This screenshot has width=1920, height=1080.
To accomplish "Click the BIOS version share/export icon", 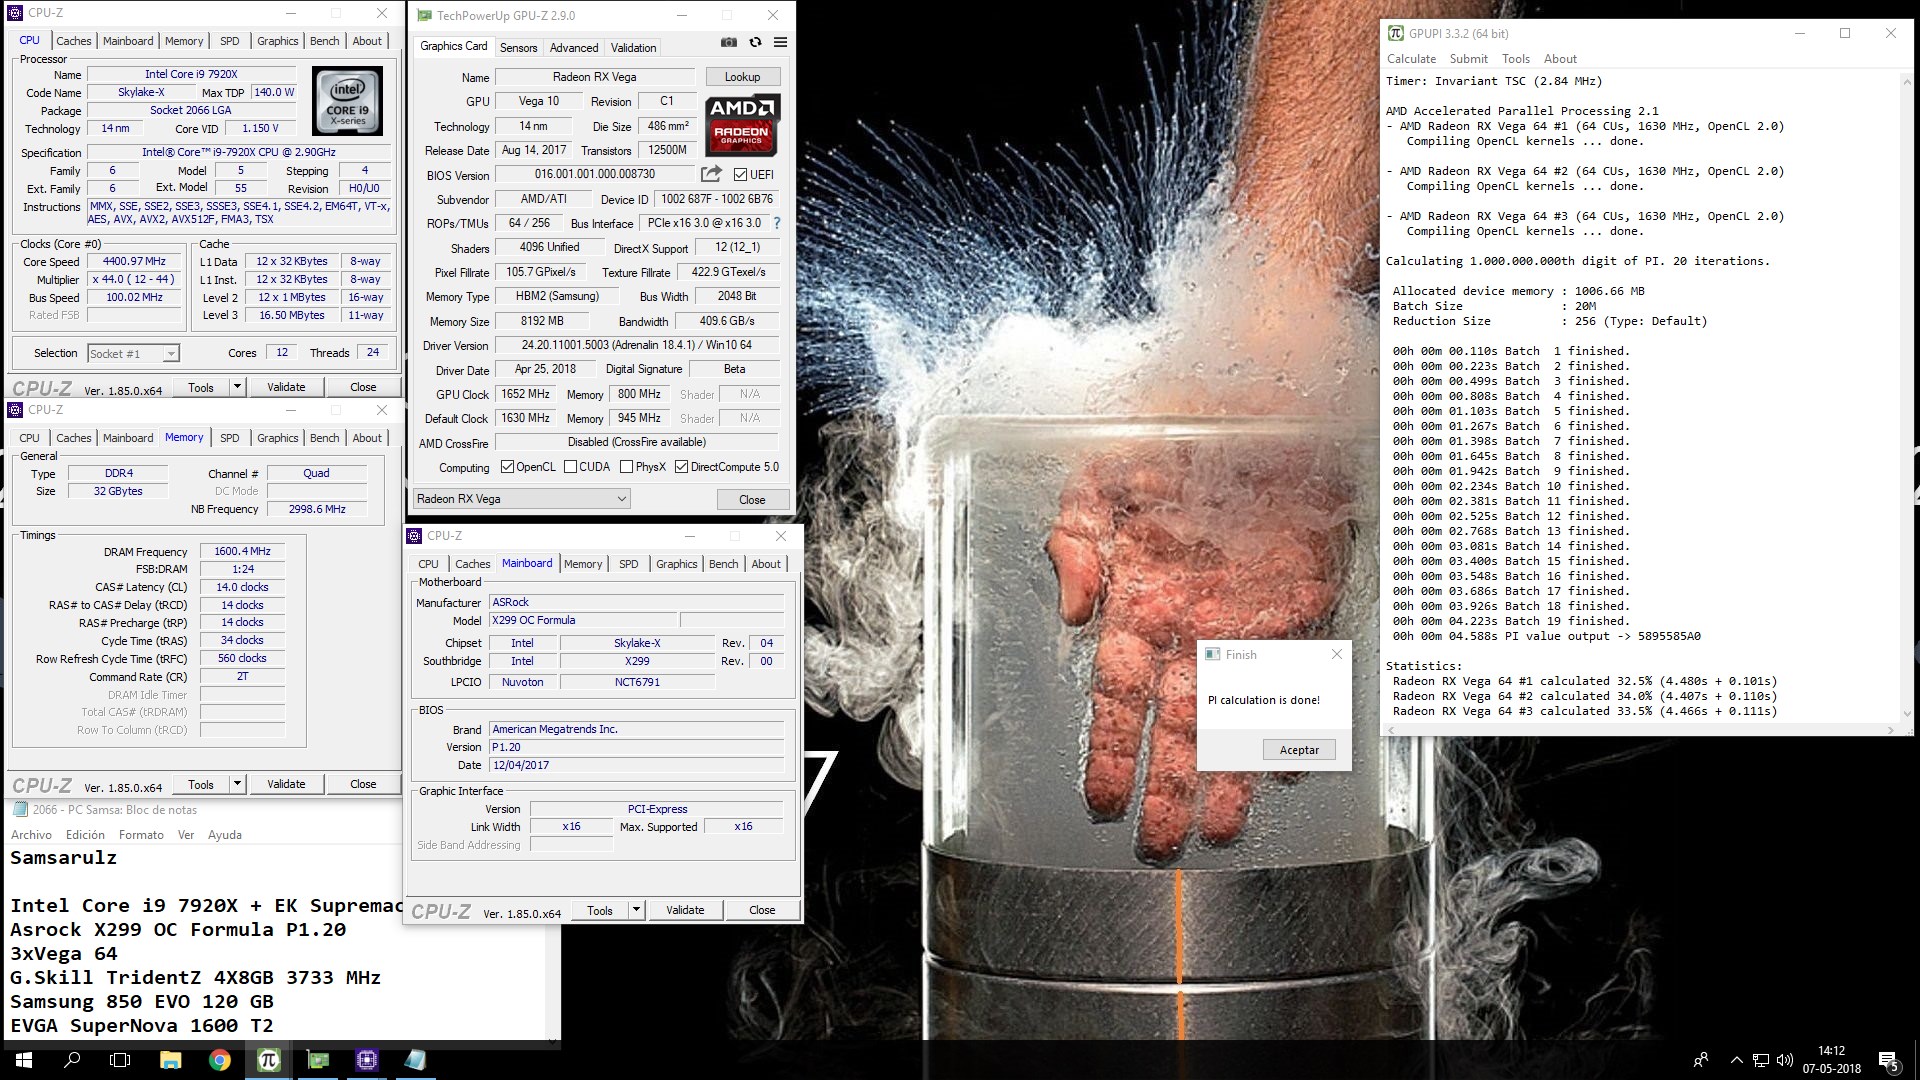I will [711, 174].
